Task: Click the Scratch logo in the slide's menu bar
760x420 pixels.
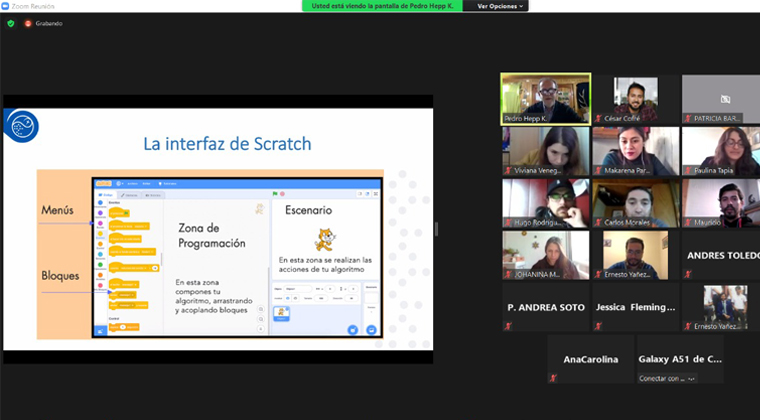Action: click(104, 184)
